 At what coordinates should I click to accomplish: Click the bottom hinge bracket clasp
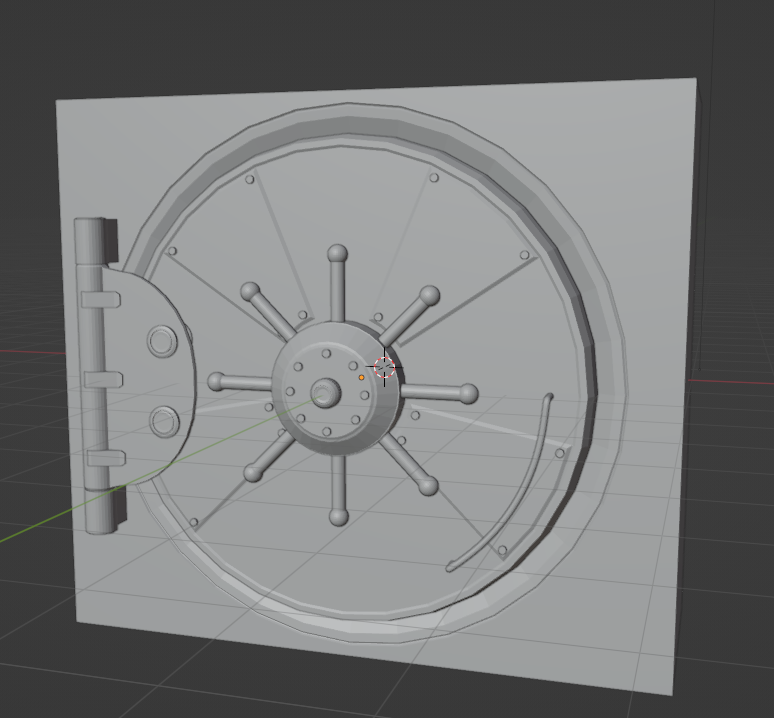coord(106,458)
